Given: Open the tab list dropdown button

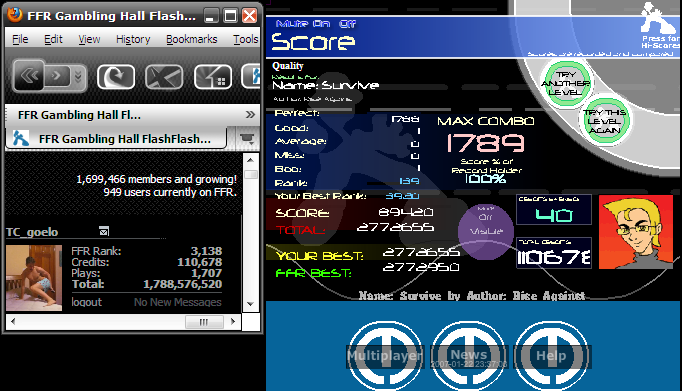Looking at the screenshot, I should tap(247, 138).
